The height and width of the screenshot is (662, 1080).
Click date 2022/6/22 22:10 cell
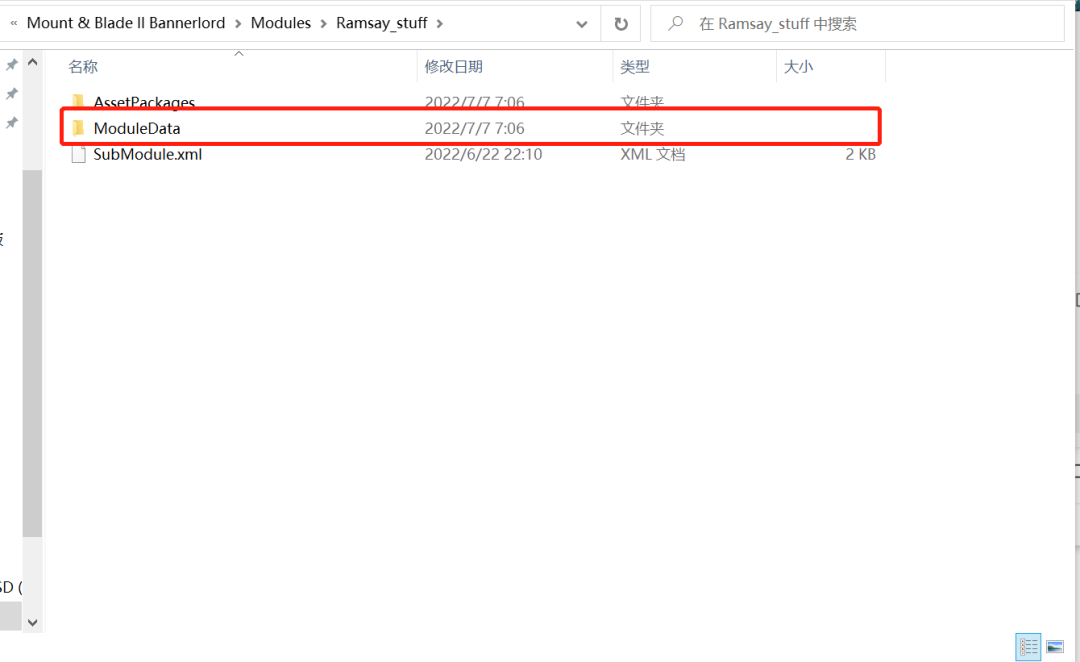(x=483, y=154)
